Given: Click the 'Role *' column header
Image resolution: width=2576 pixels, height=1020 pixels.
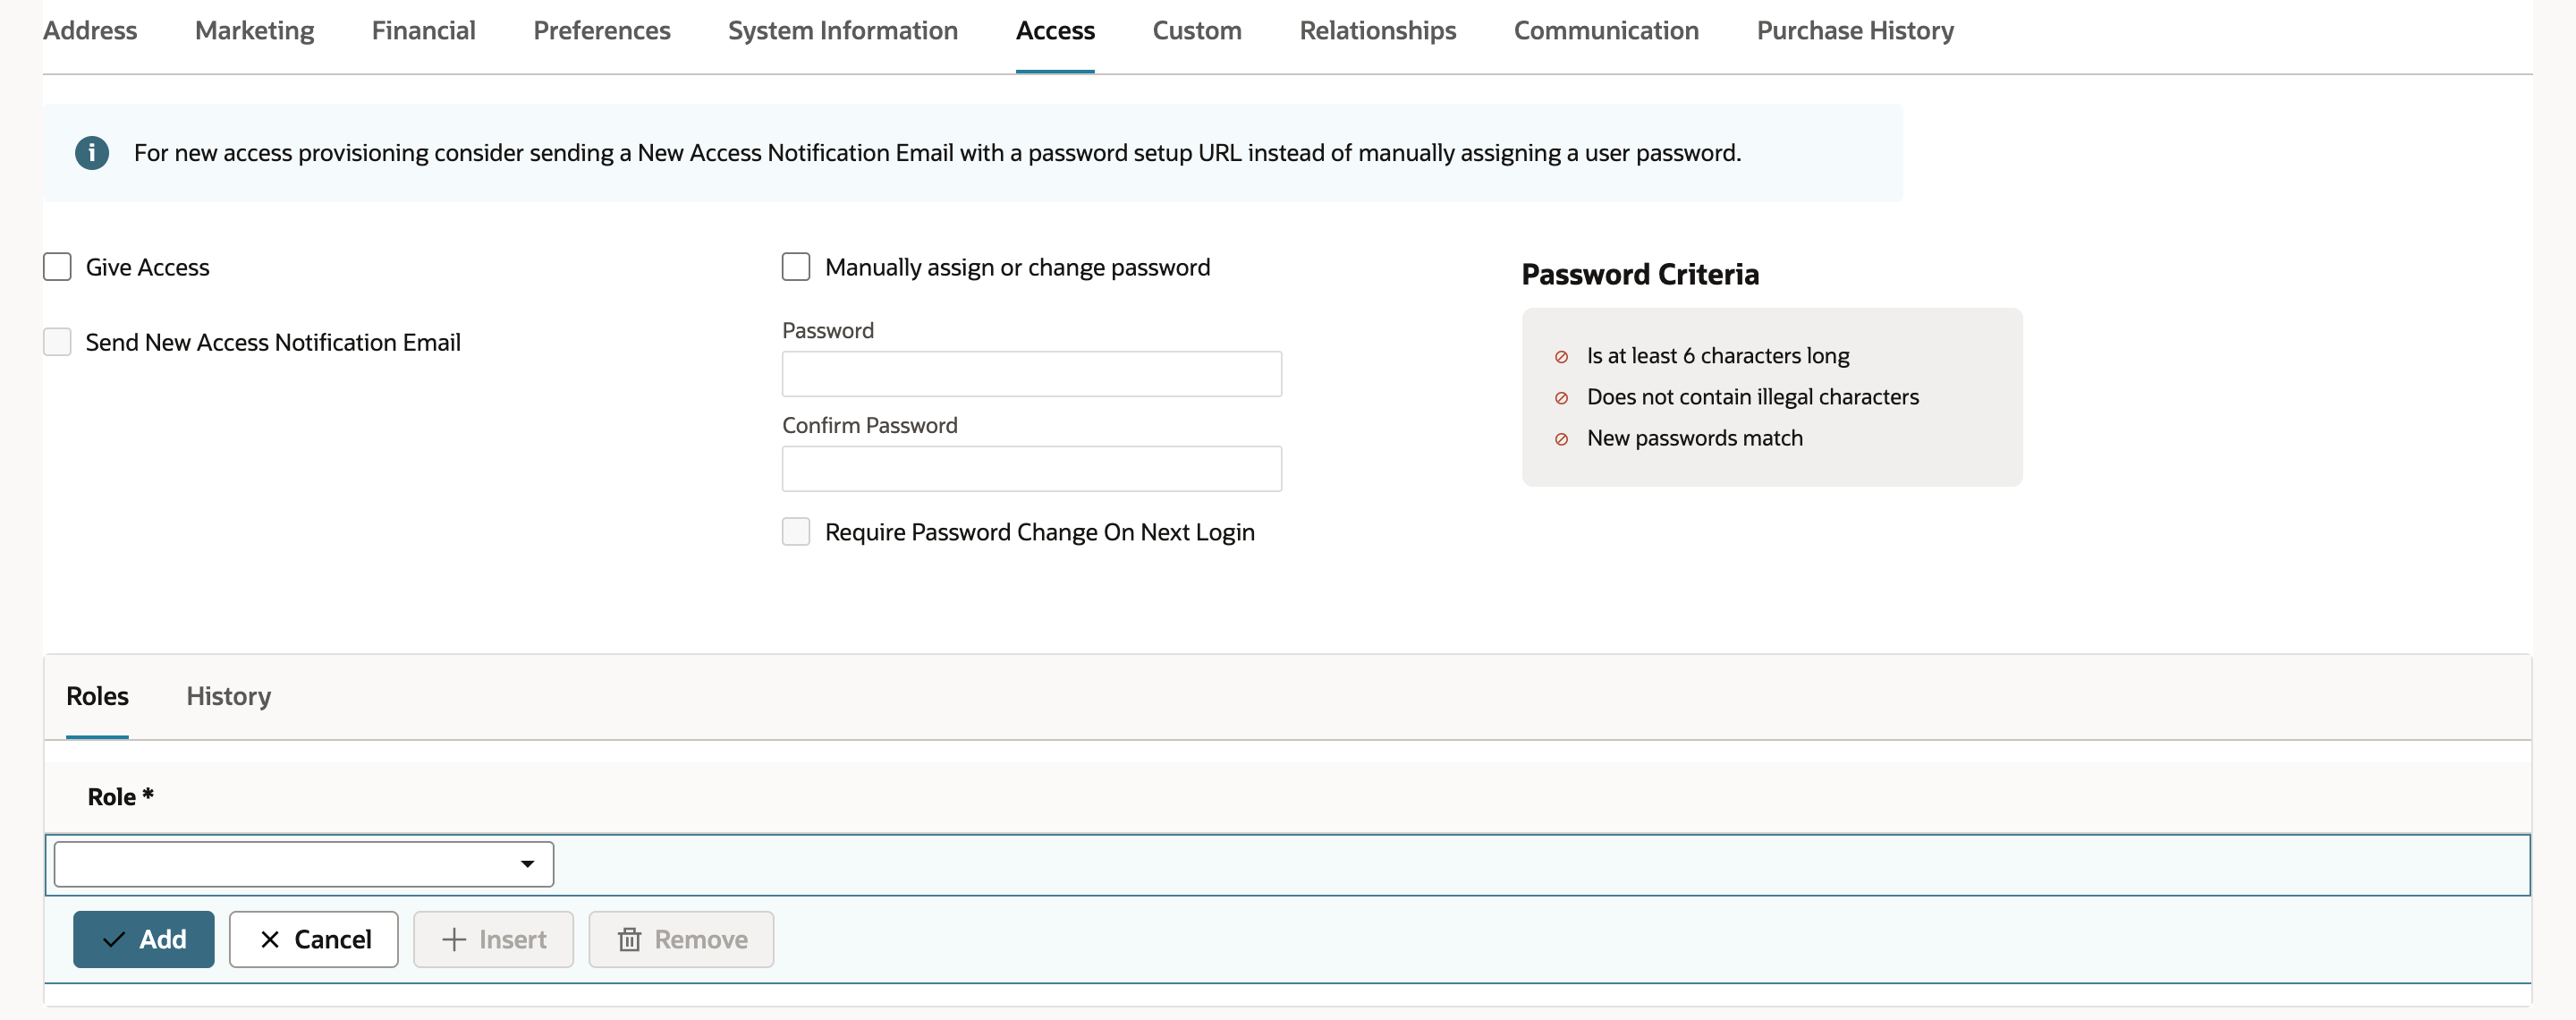Looking at the screenshot, I should coord(121,797).
